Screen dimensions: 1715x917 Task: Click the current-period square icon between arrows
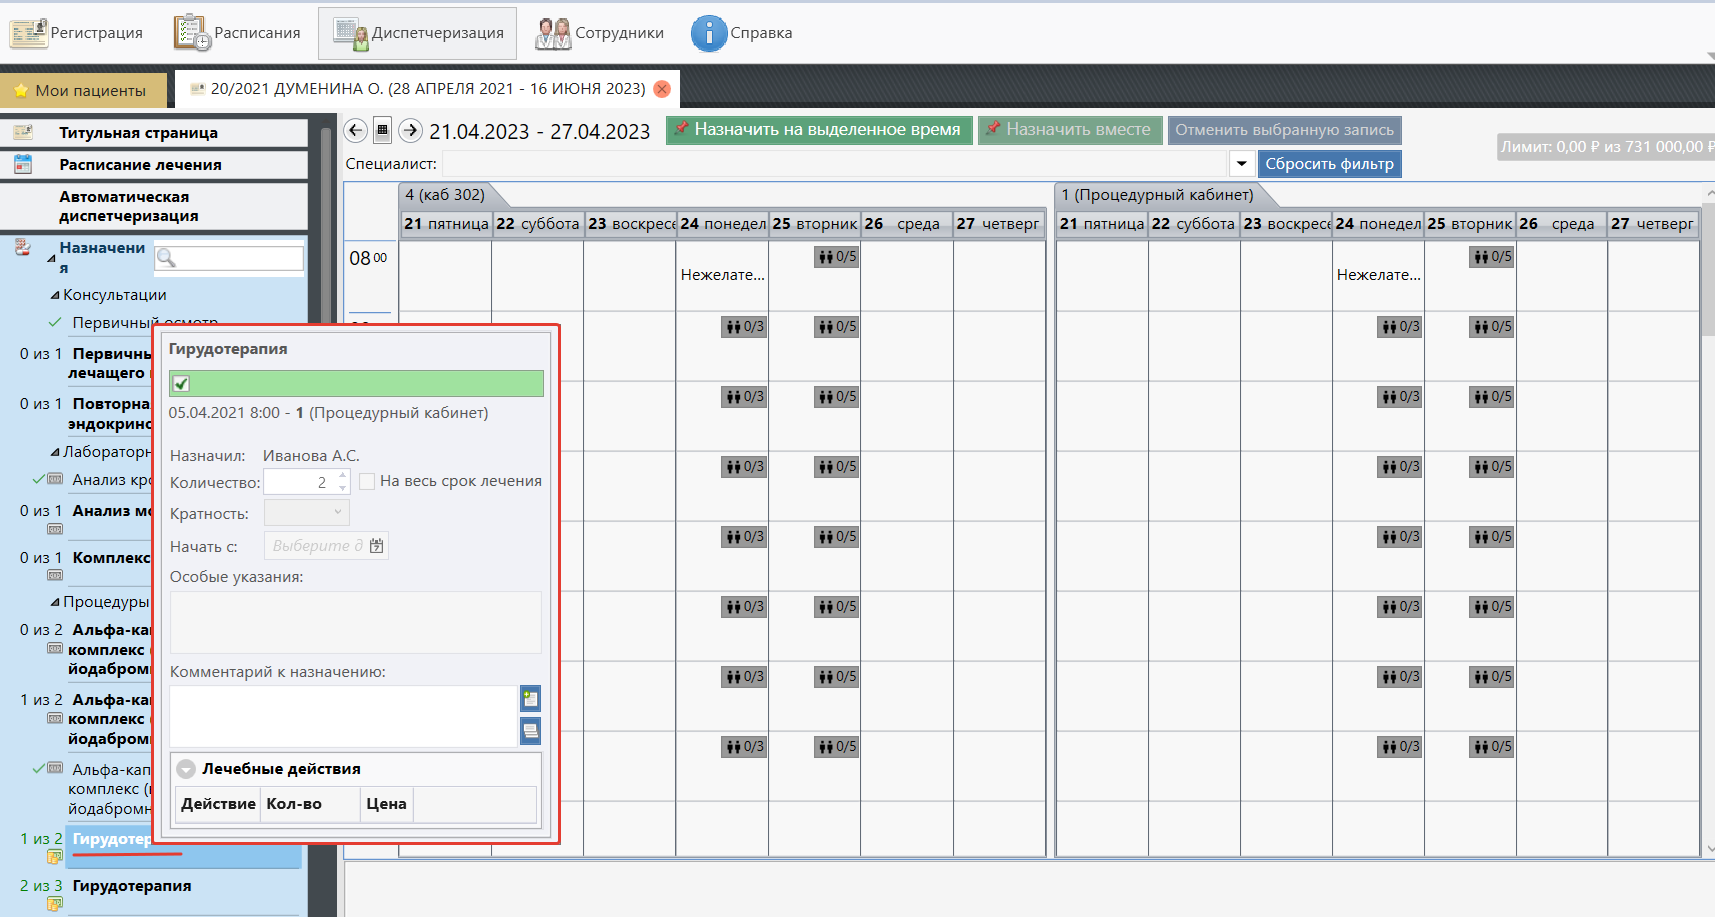click(x=382, y=131)
